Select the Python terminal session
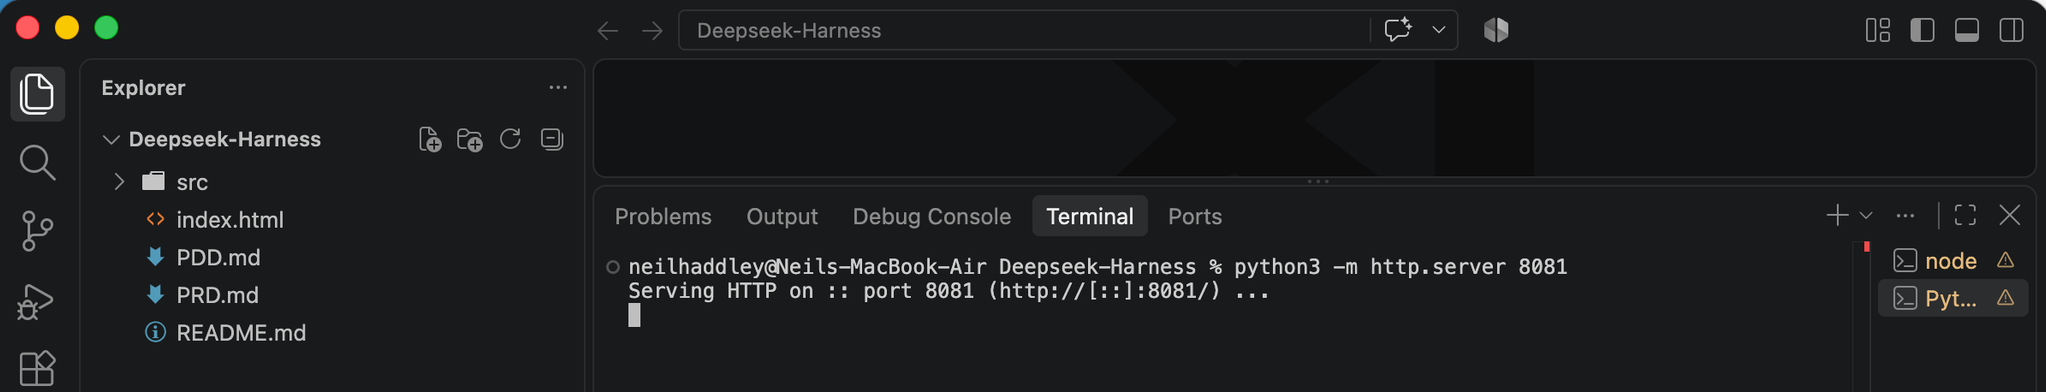Viewport: 2046px width, 392px height. point(1953,298)
